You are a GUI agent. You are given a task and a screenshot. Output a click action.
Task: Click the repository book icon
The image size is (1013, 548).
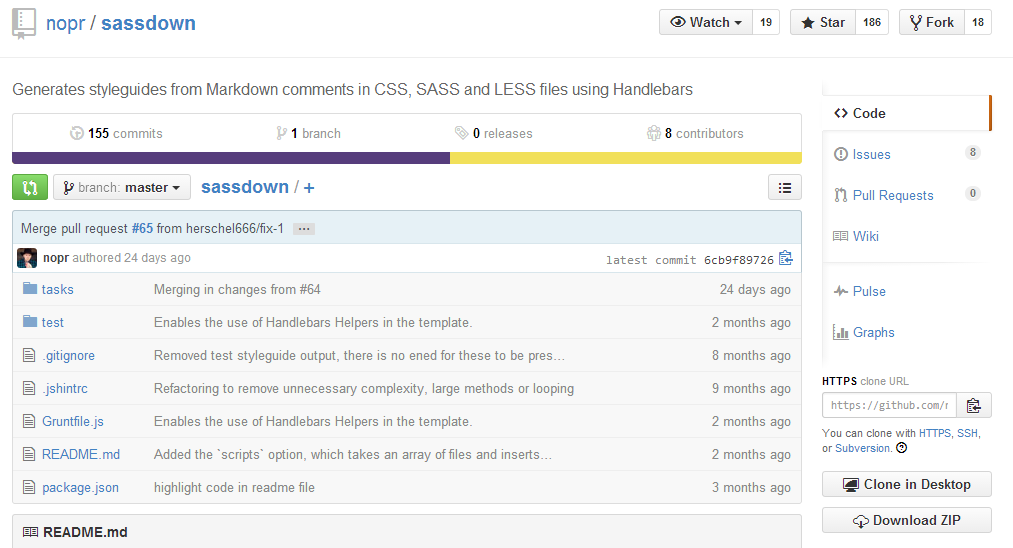point(24,24)
